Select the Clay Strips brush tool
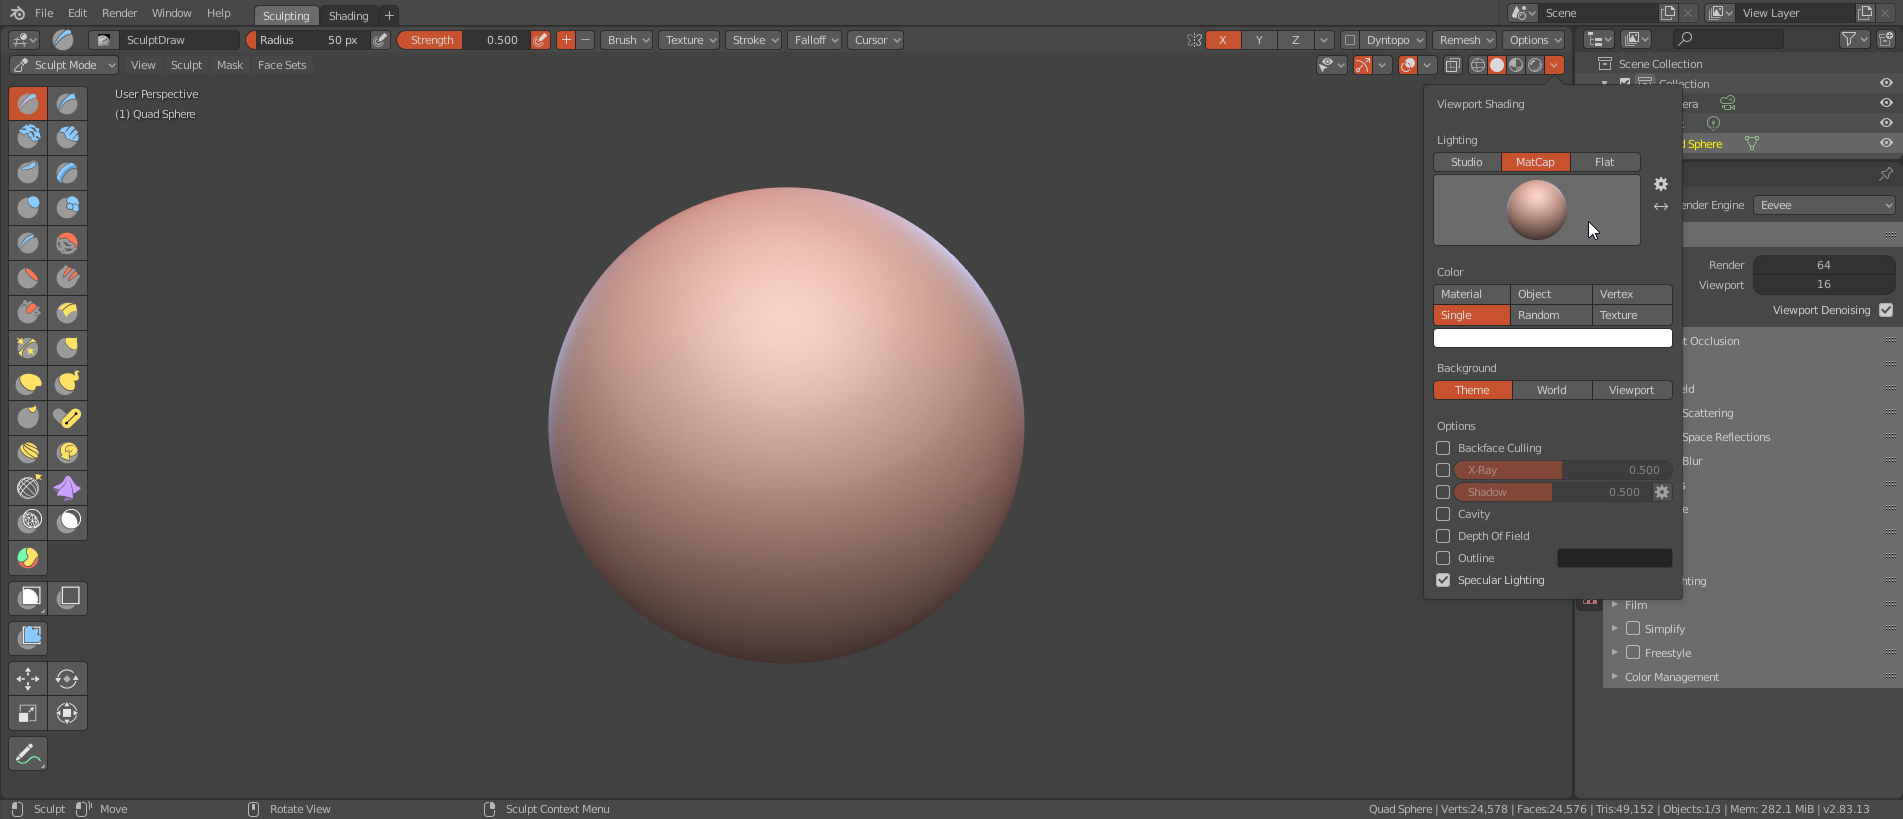The height and width of the screenshot is (819, 1903). [67, 137]
